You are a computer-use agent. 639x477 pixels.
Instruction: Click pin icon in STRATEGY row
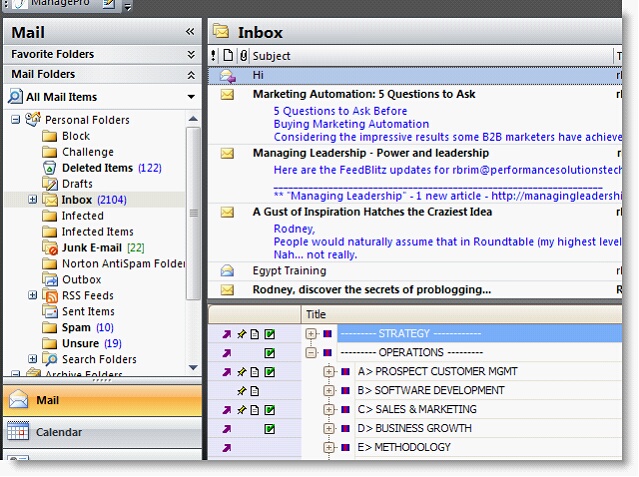coord(242,334)
